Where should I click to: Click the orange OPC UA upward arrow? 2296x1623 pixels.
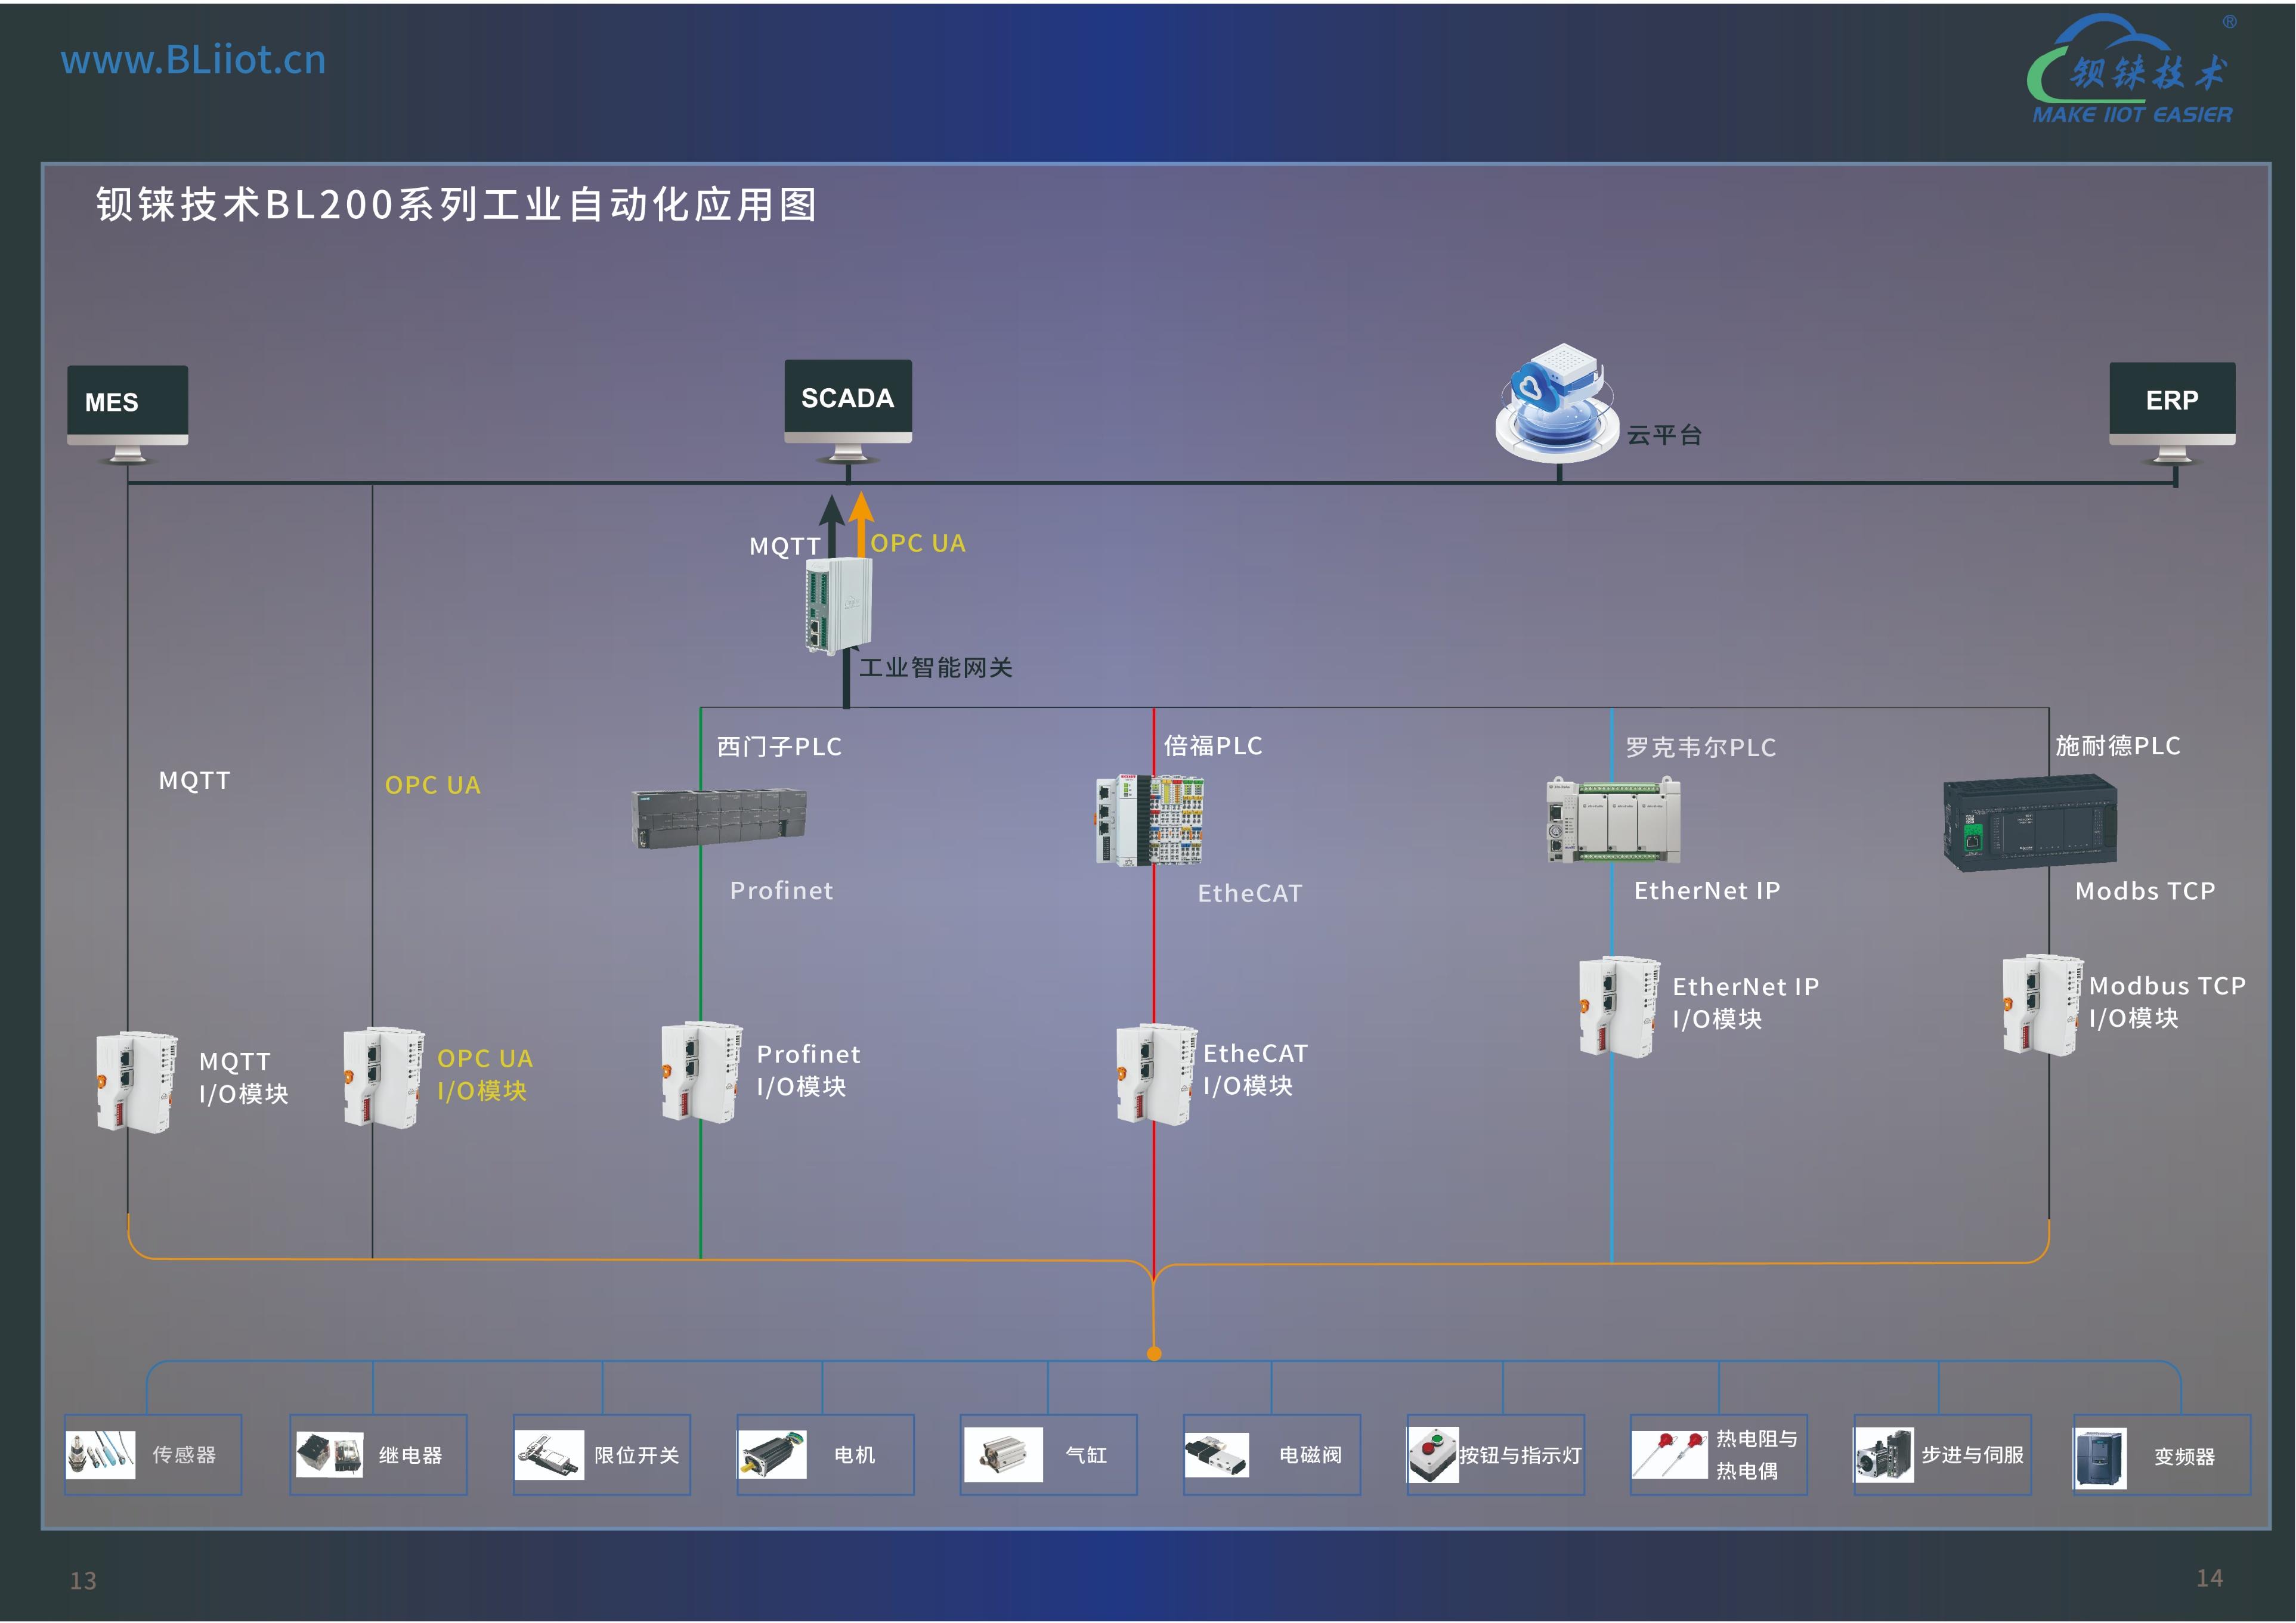pyautogui.click(x=861, y=524)
